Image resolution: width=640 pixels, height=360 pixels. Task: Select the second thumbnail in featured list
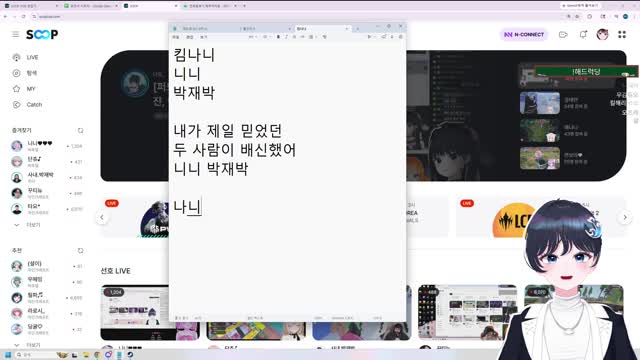pos(540,103)
